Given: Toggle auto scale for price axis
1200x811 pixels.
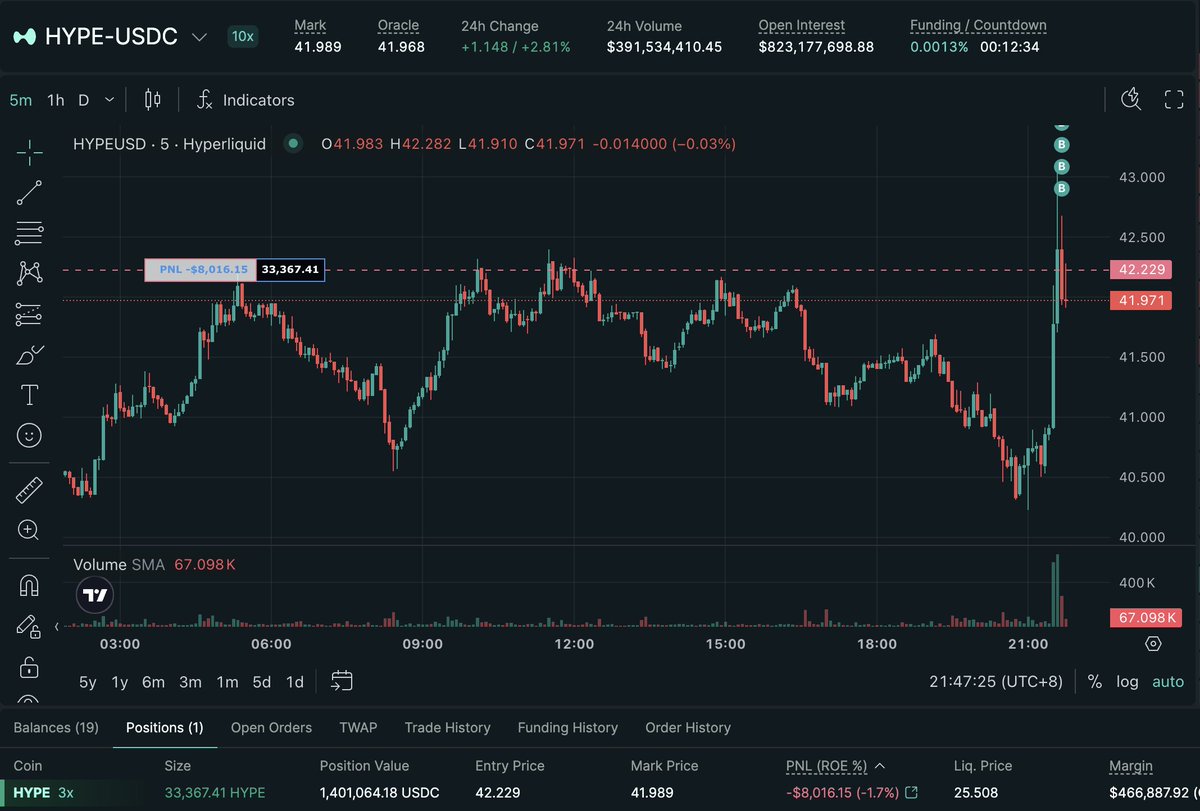Looking at the screenshot, I should pyautogui.click(x=1168, y=682).
